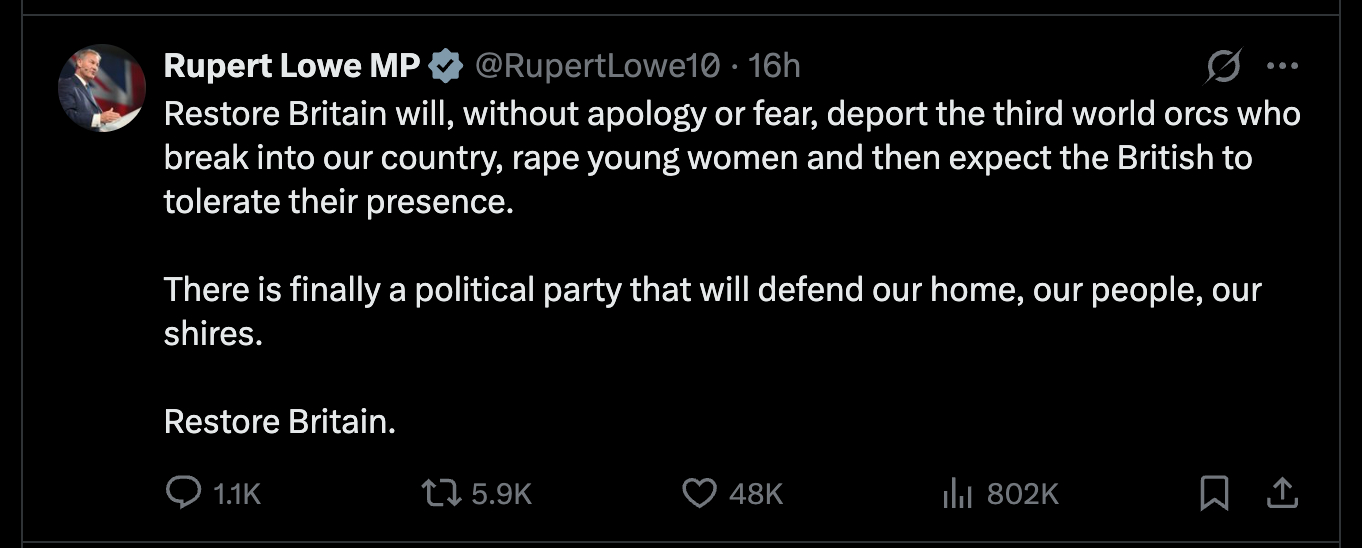Like the tweet with the heart icon
This screenshot has height=548, width=1362.
(x=700, y=492)
